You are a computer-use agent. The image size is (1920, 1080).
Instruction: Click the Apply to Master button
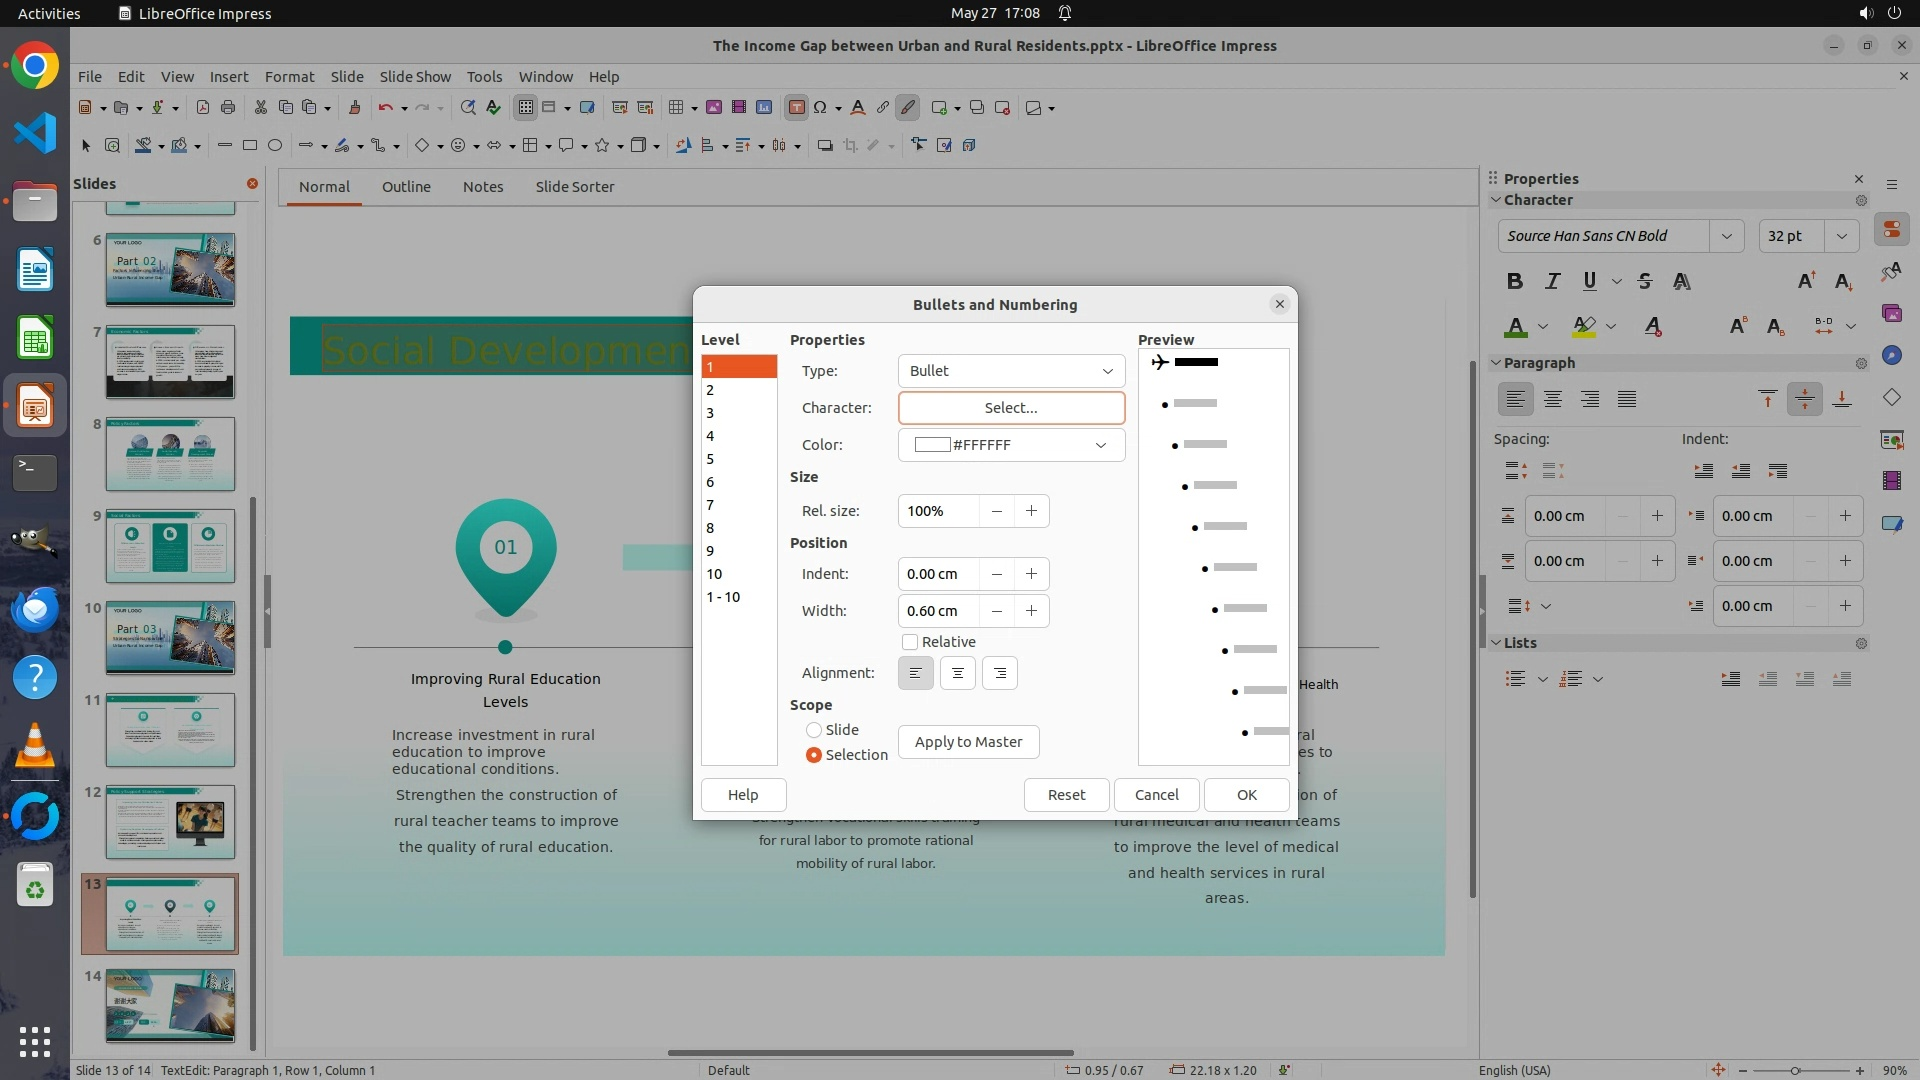(x=968, y=742)
